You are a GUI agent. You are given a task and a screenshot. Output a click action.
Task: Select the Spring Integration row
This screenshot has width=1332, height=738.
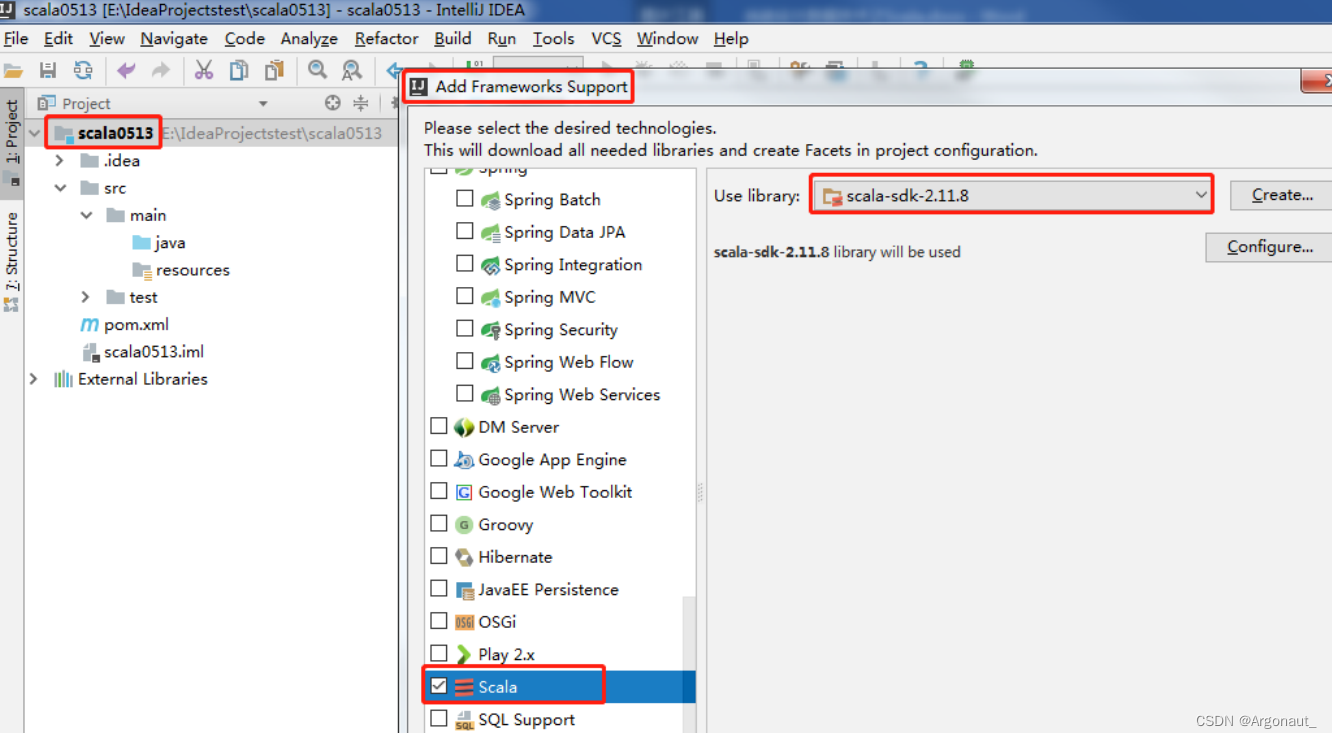pos(573,264)
